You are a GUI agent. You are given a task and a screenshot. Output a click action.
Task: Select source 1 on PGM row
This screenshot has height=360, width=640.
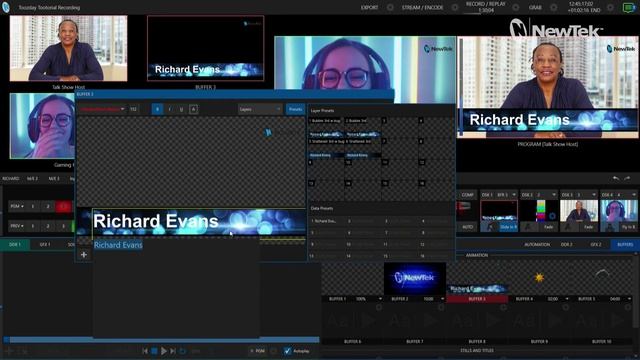point(33,207)
